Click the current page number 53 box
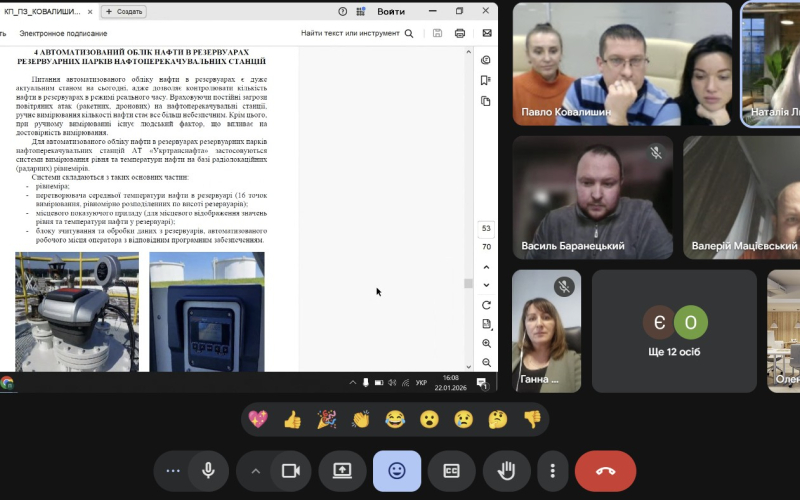The image size is (800, 500). tap(486, 229)
